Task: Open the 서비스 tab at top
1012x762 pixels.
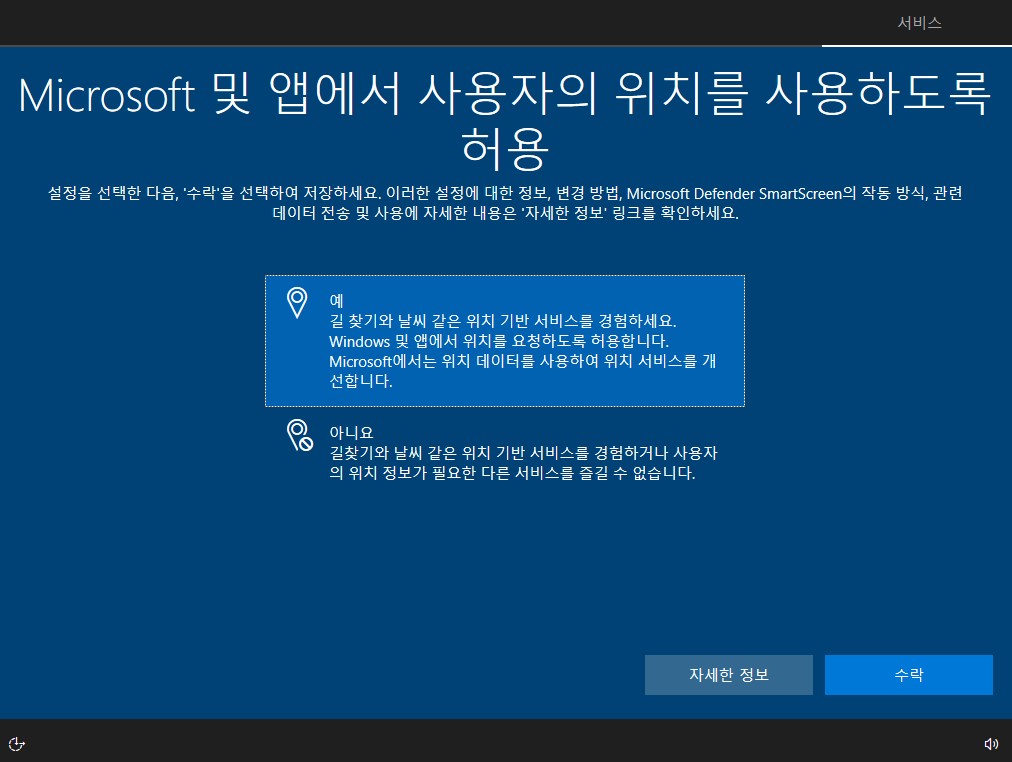Action: click(919, 23)
